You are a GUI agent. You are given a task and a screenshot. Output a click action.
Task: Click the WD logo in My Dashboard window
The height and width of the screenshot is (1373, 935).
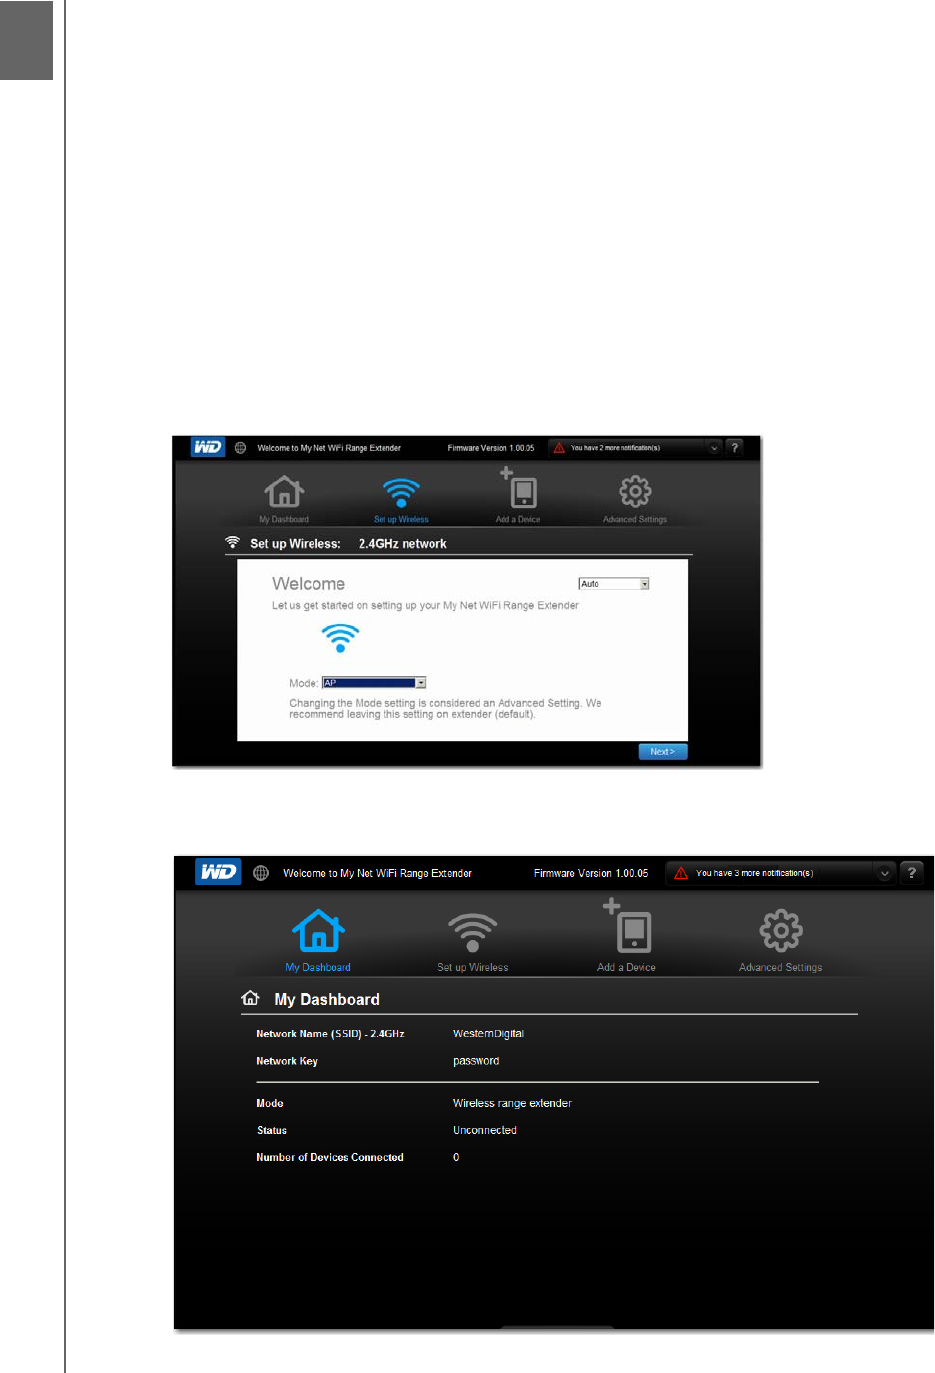[218, 872]
